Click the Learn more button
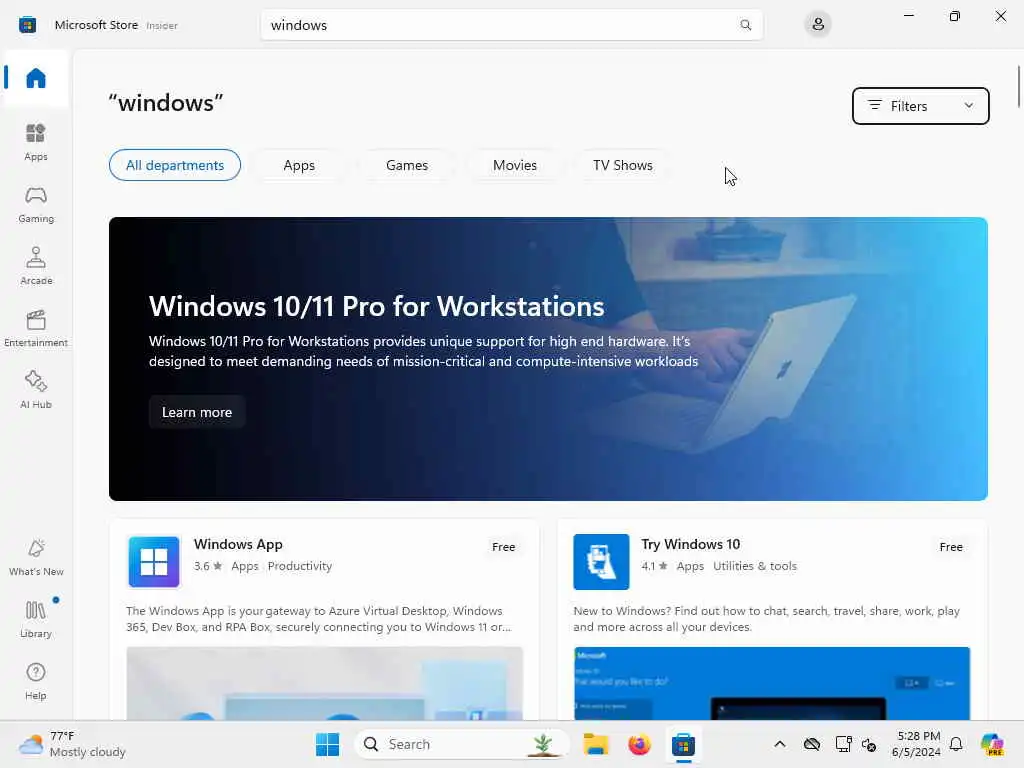Screen dimensions: 1024x768 [197, 412]
